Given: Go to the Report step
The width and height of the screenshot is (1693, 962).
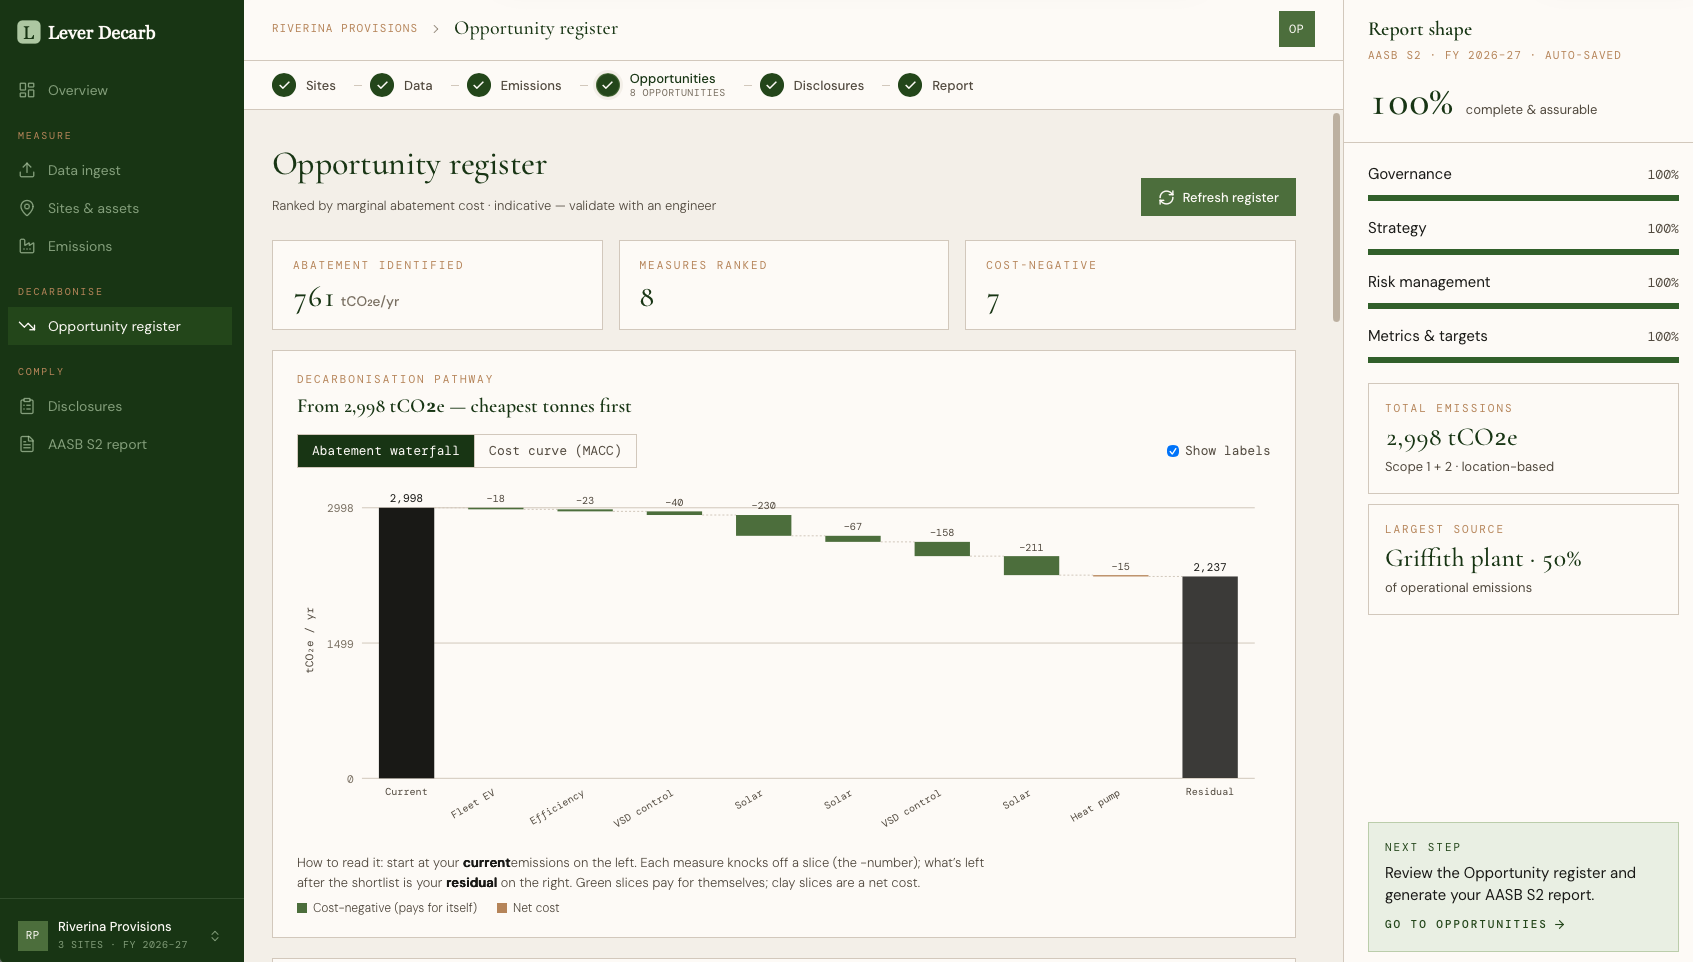Looking at the screenshot, I should 936,85.
